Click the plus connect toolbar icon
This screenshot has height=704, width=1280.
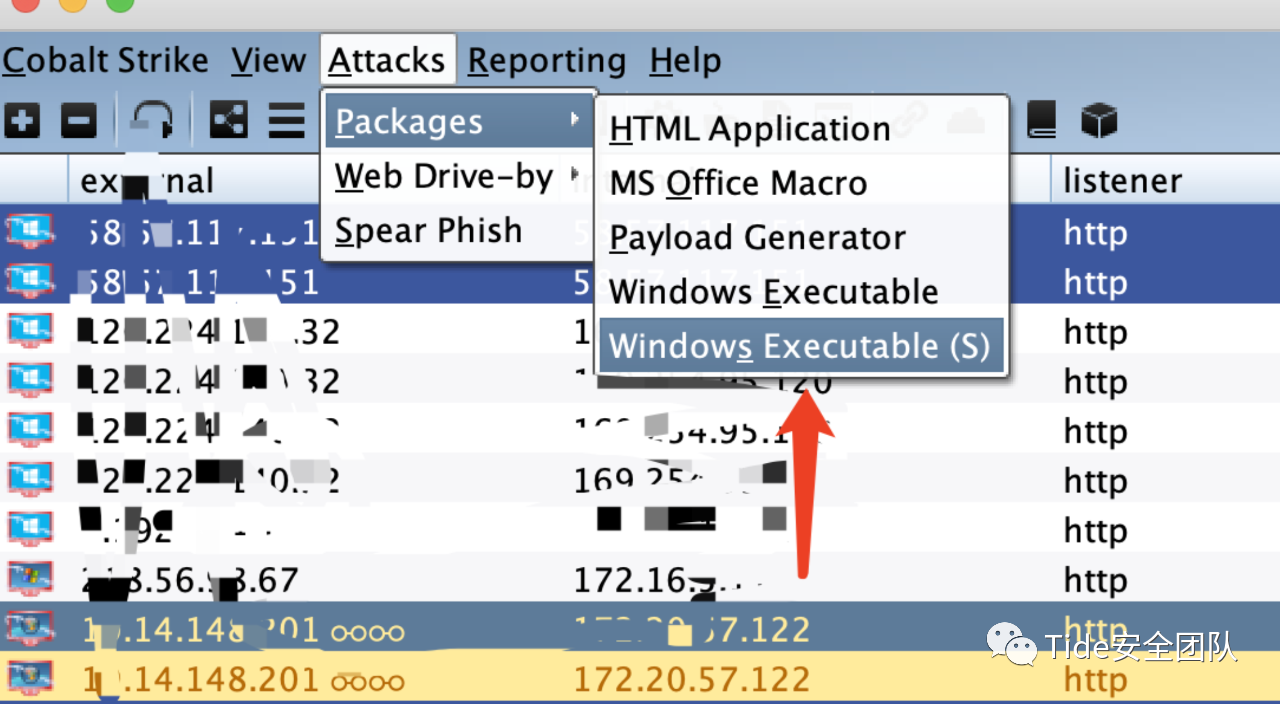(22, 121)
